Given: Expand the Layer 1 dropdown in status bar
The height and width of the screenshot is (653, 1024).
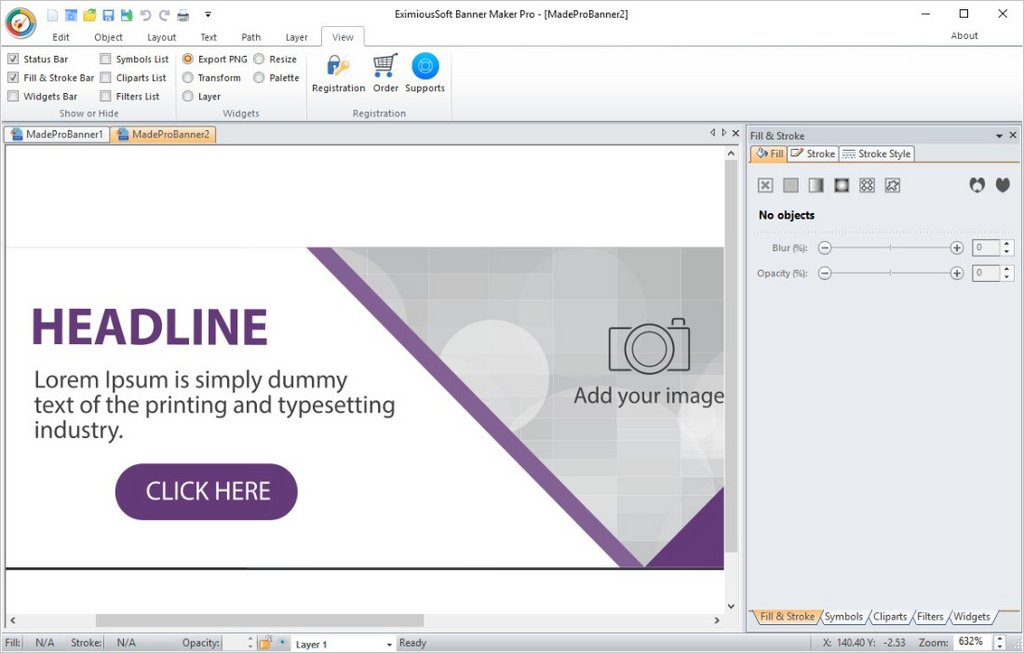Looking at the screenshot, I should pyautogui.click(x=389, y=645).
